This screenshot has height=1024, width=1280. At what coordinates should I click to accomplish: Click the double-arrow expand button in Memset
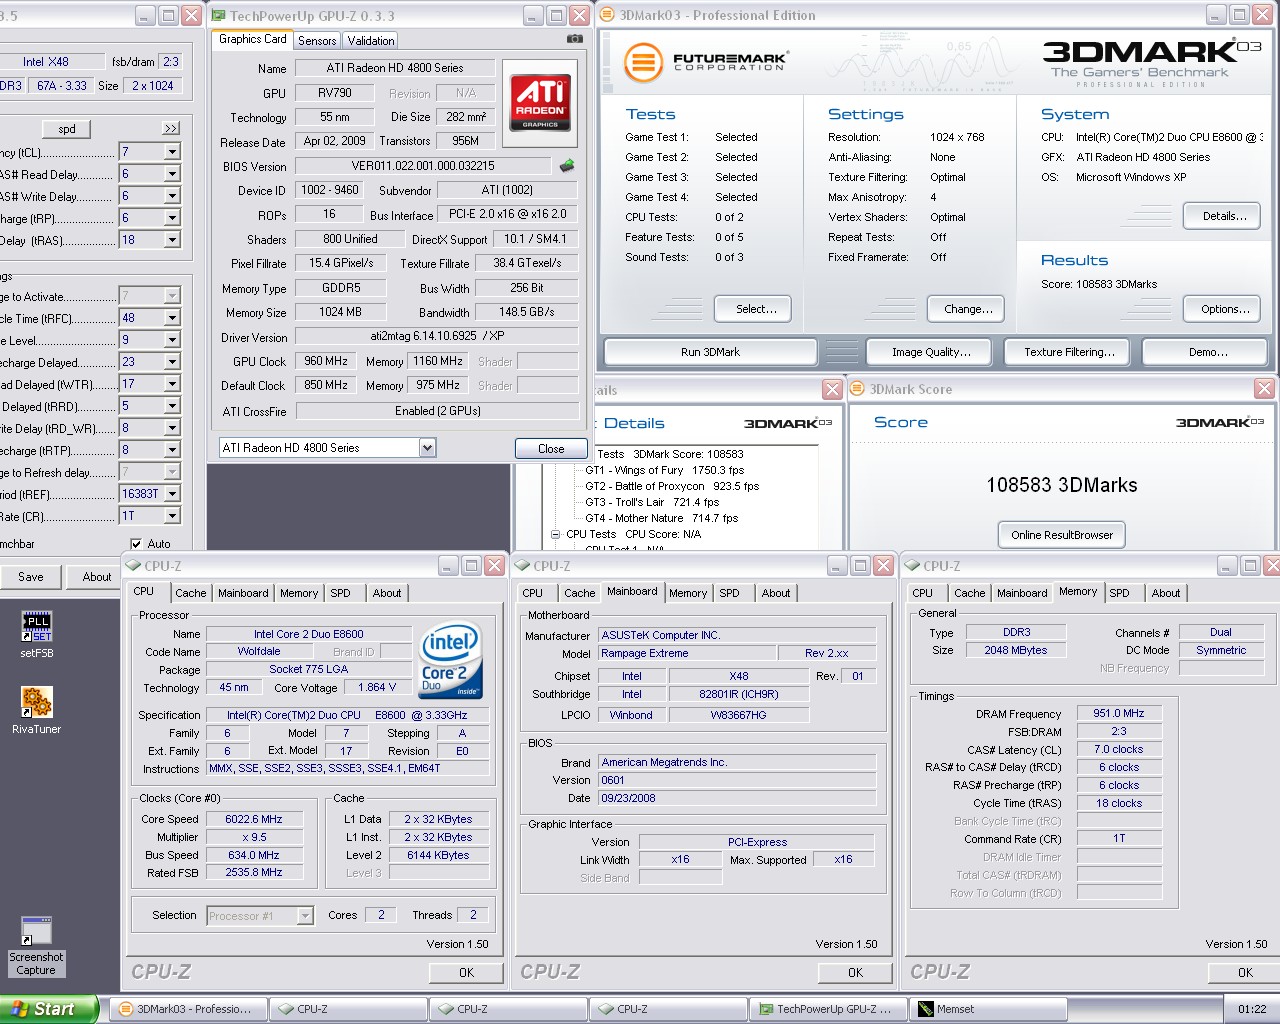[171, 129]
